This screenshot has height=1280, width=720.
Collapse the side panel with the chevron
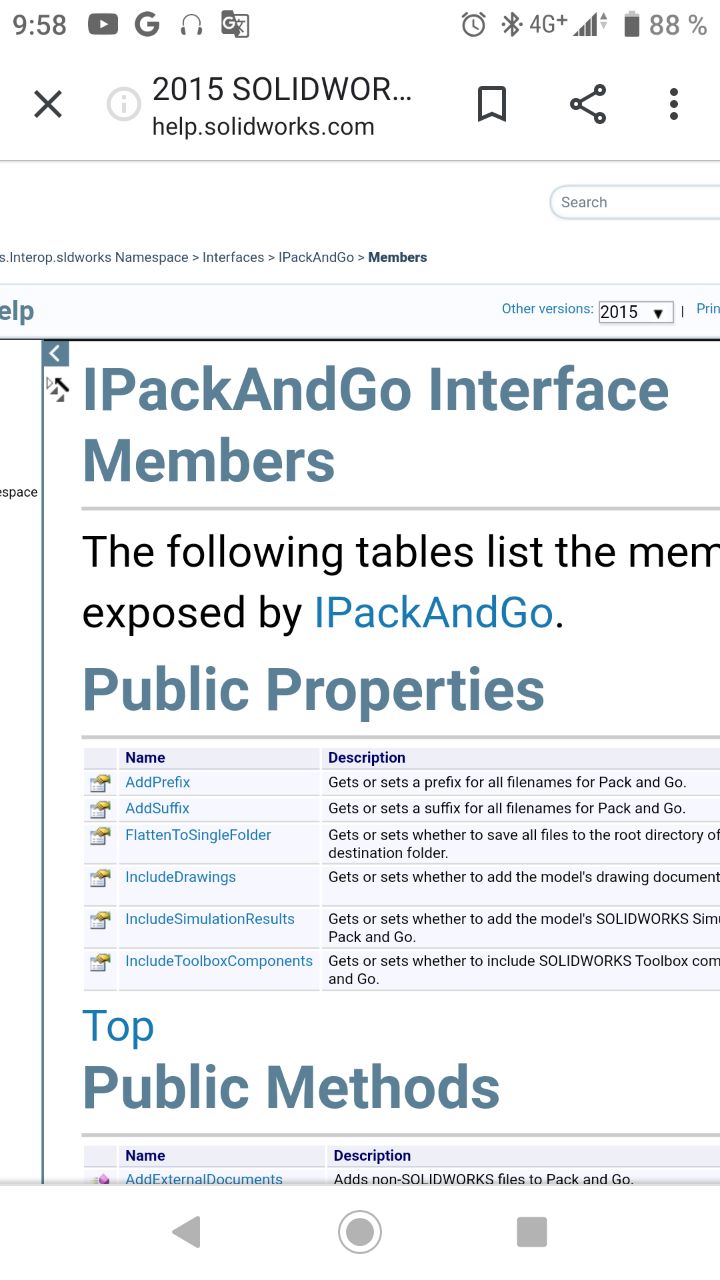tap(55, 353)
